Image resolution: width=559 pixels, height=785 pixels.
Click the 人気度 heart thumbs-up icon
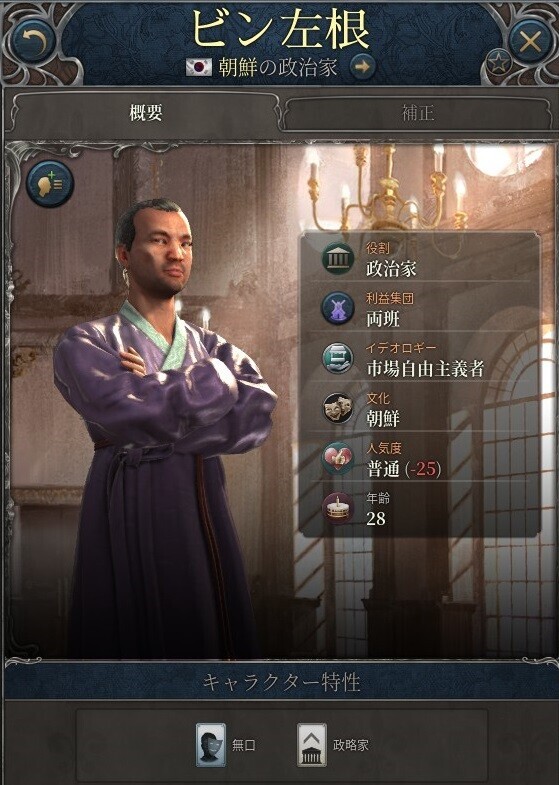click(x=338, y=458)
